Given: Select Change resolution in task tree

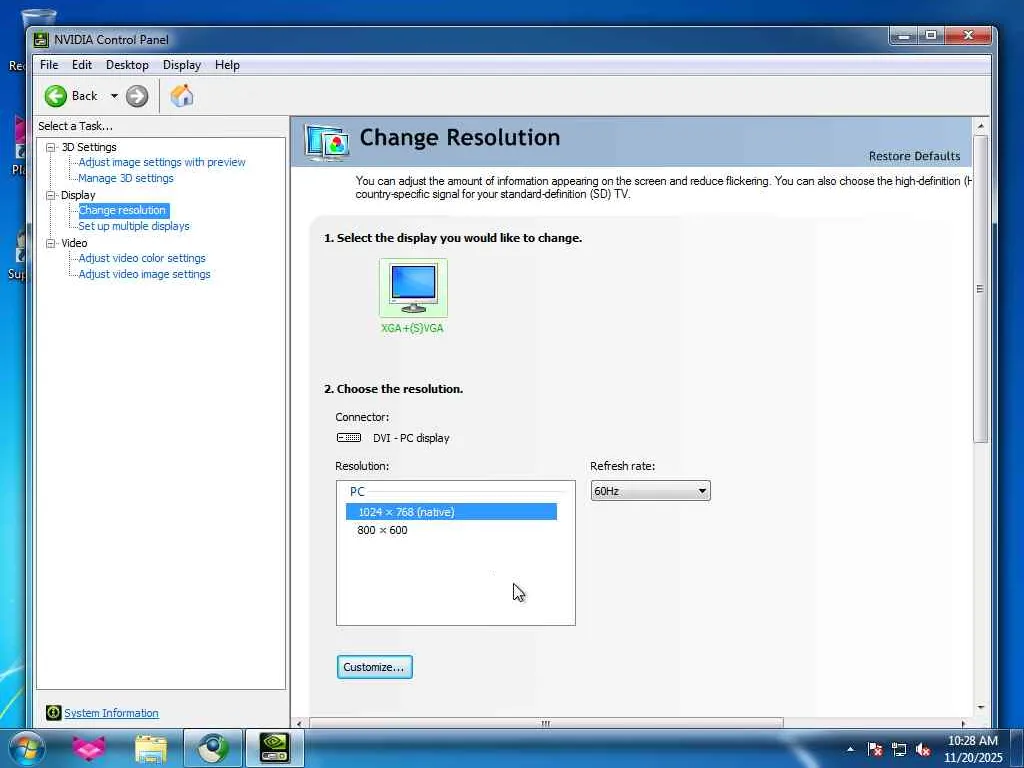Looking at the screenshot, I should (x=123, y=210).
